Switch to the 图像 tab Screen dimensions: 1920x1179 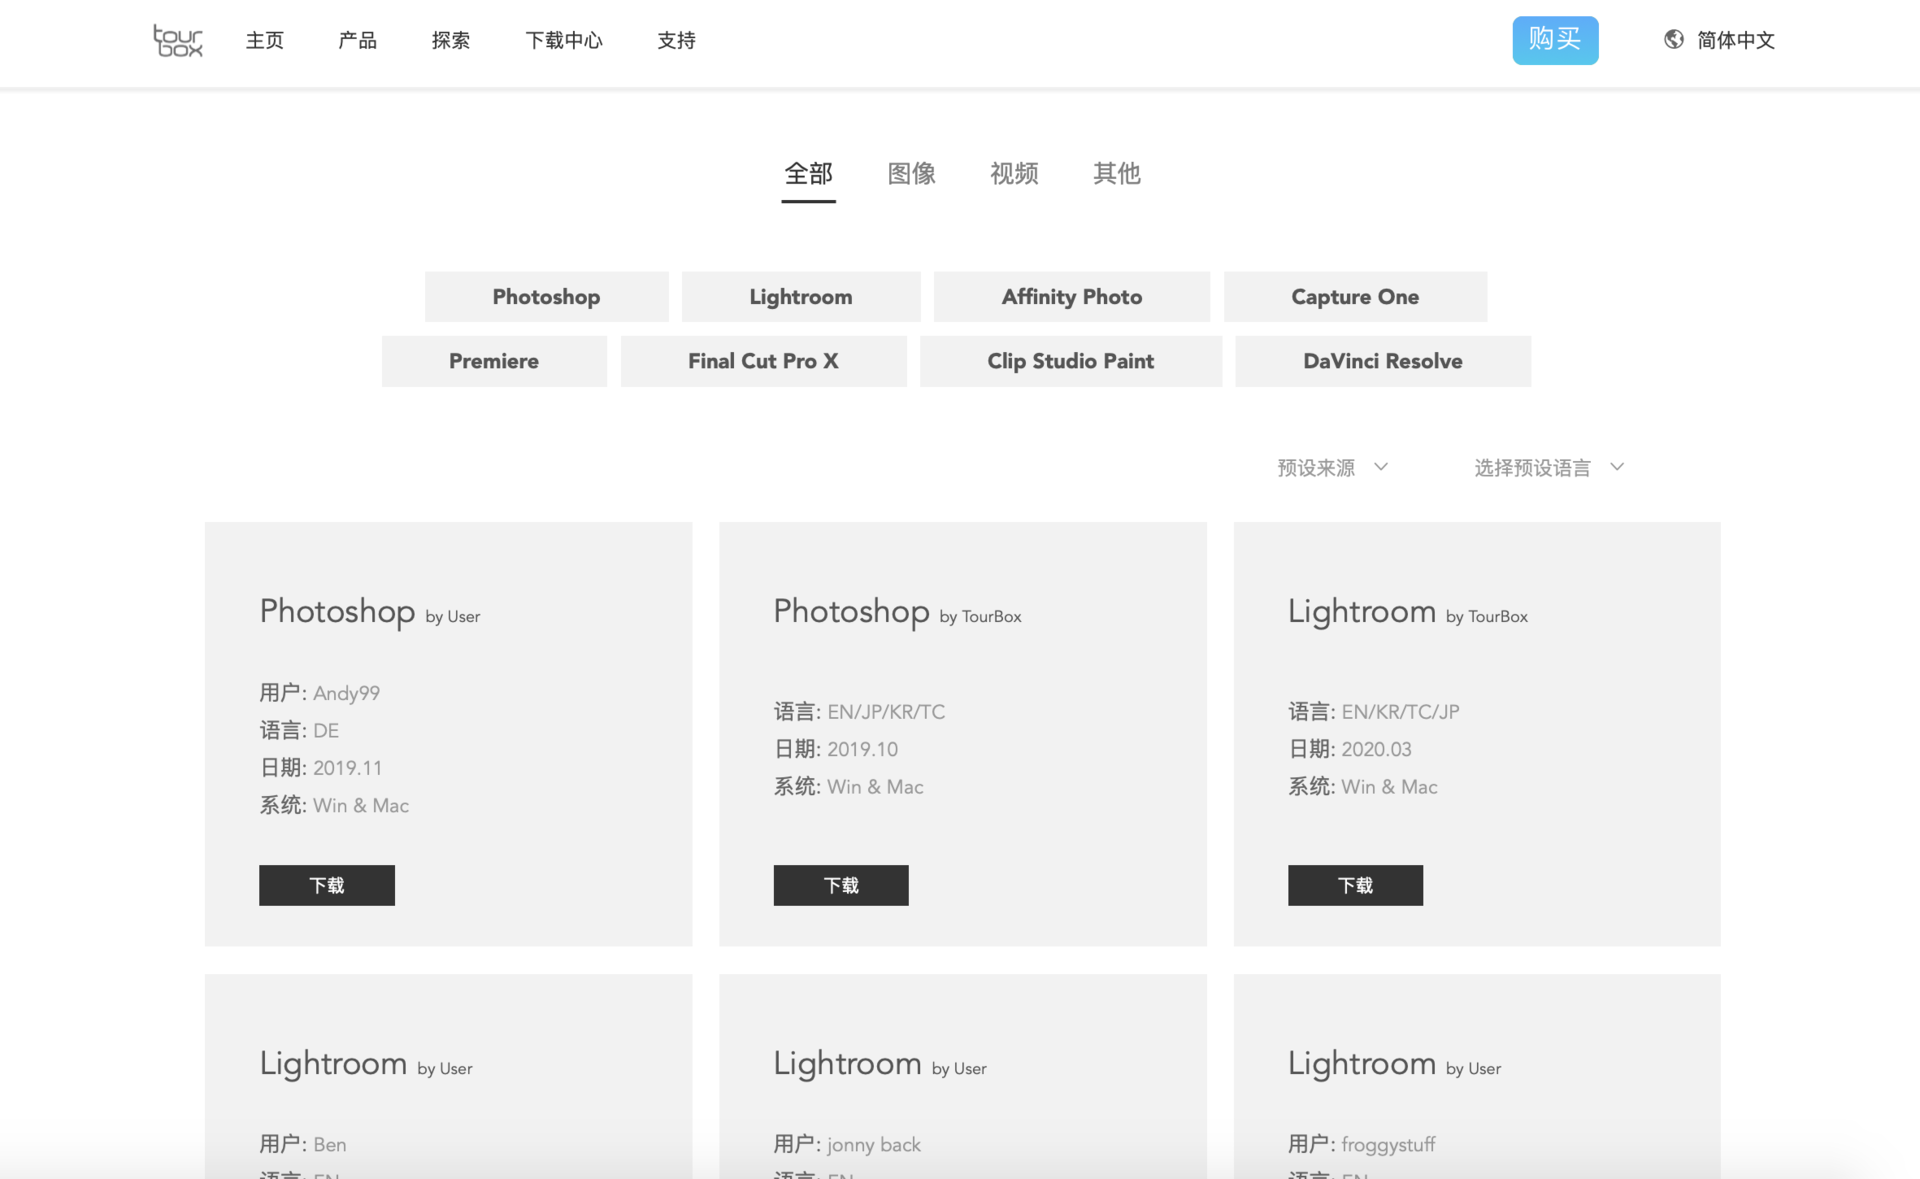911,174
